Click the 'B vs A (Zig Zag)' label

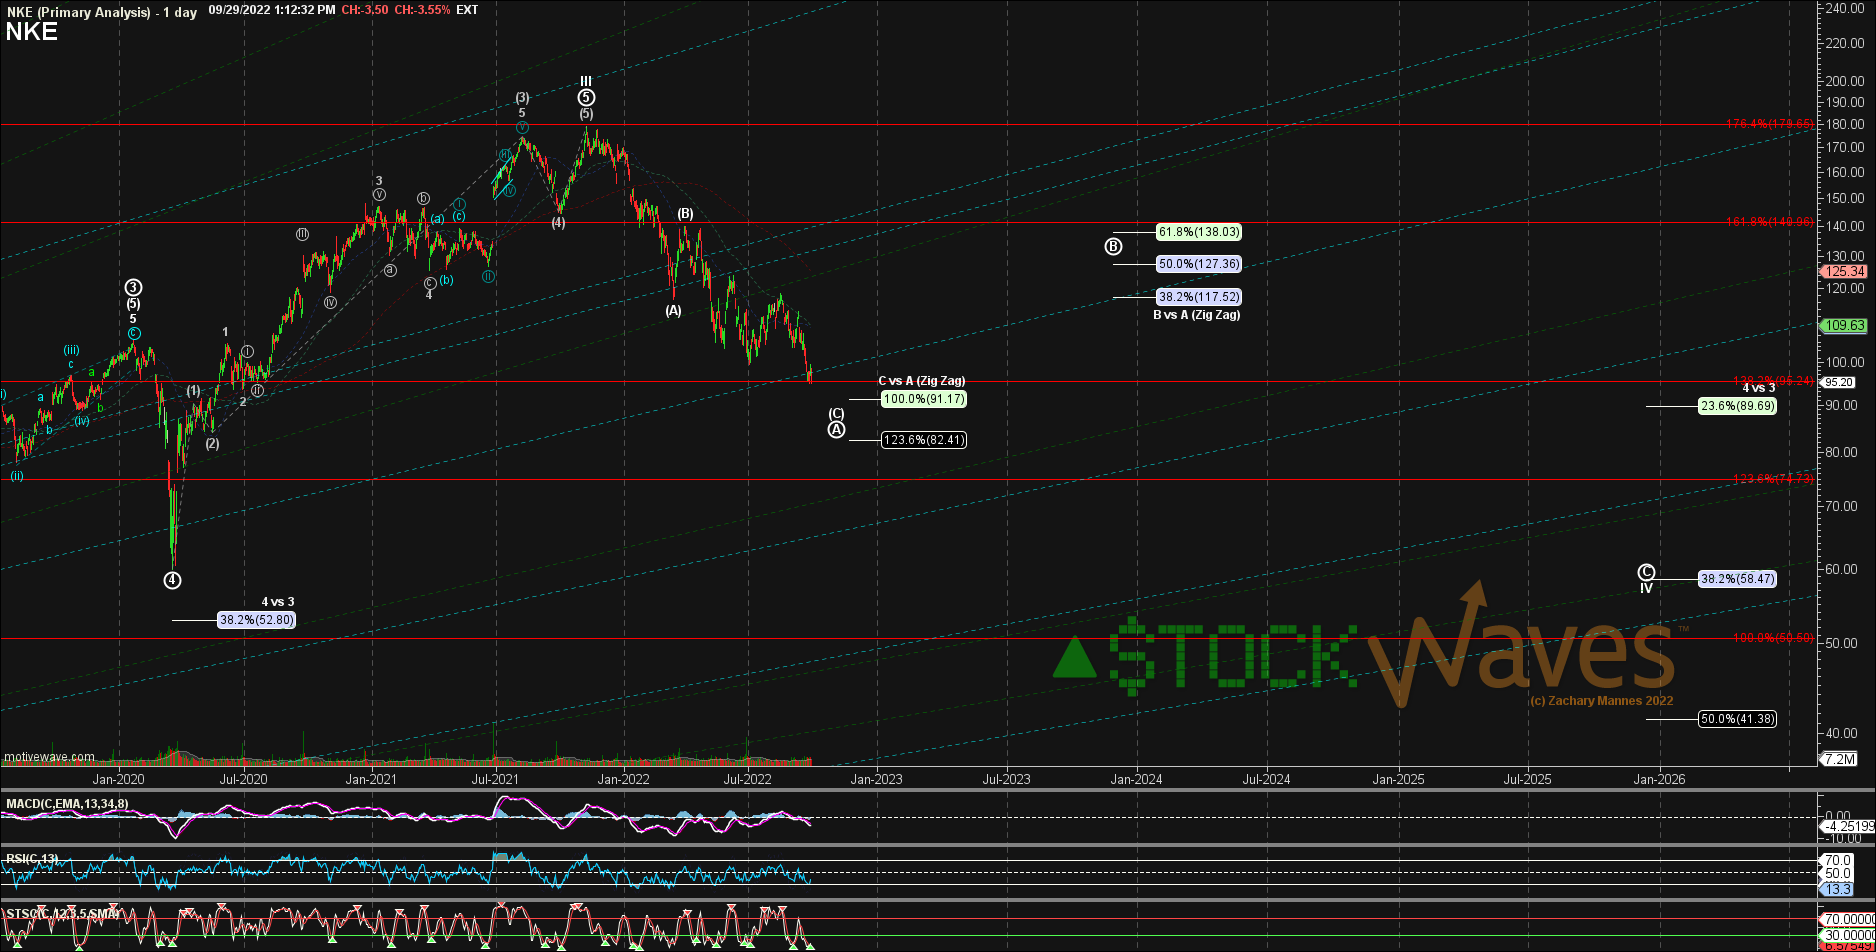tap(1196, 314)
